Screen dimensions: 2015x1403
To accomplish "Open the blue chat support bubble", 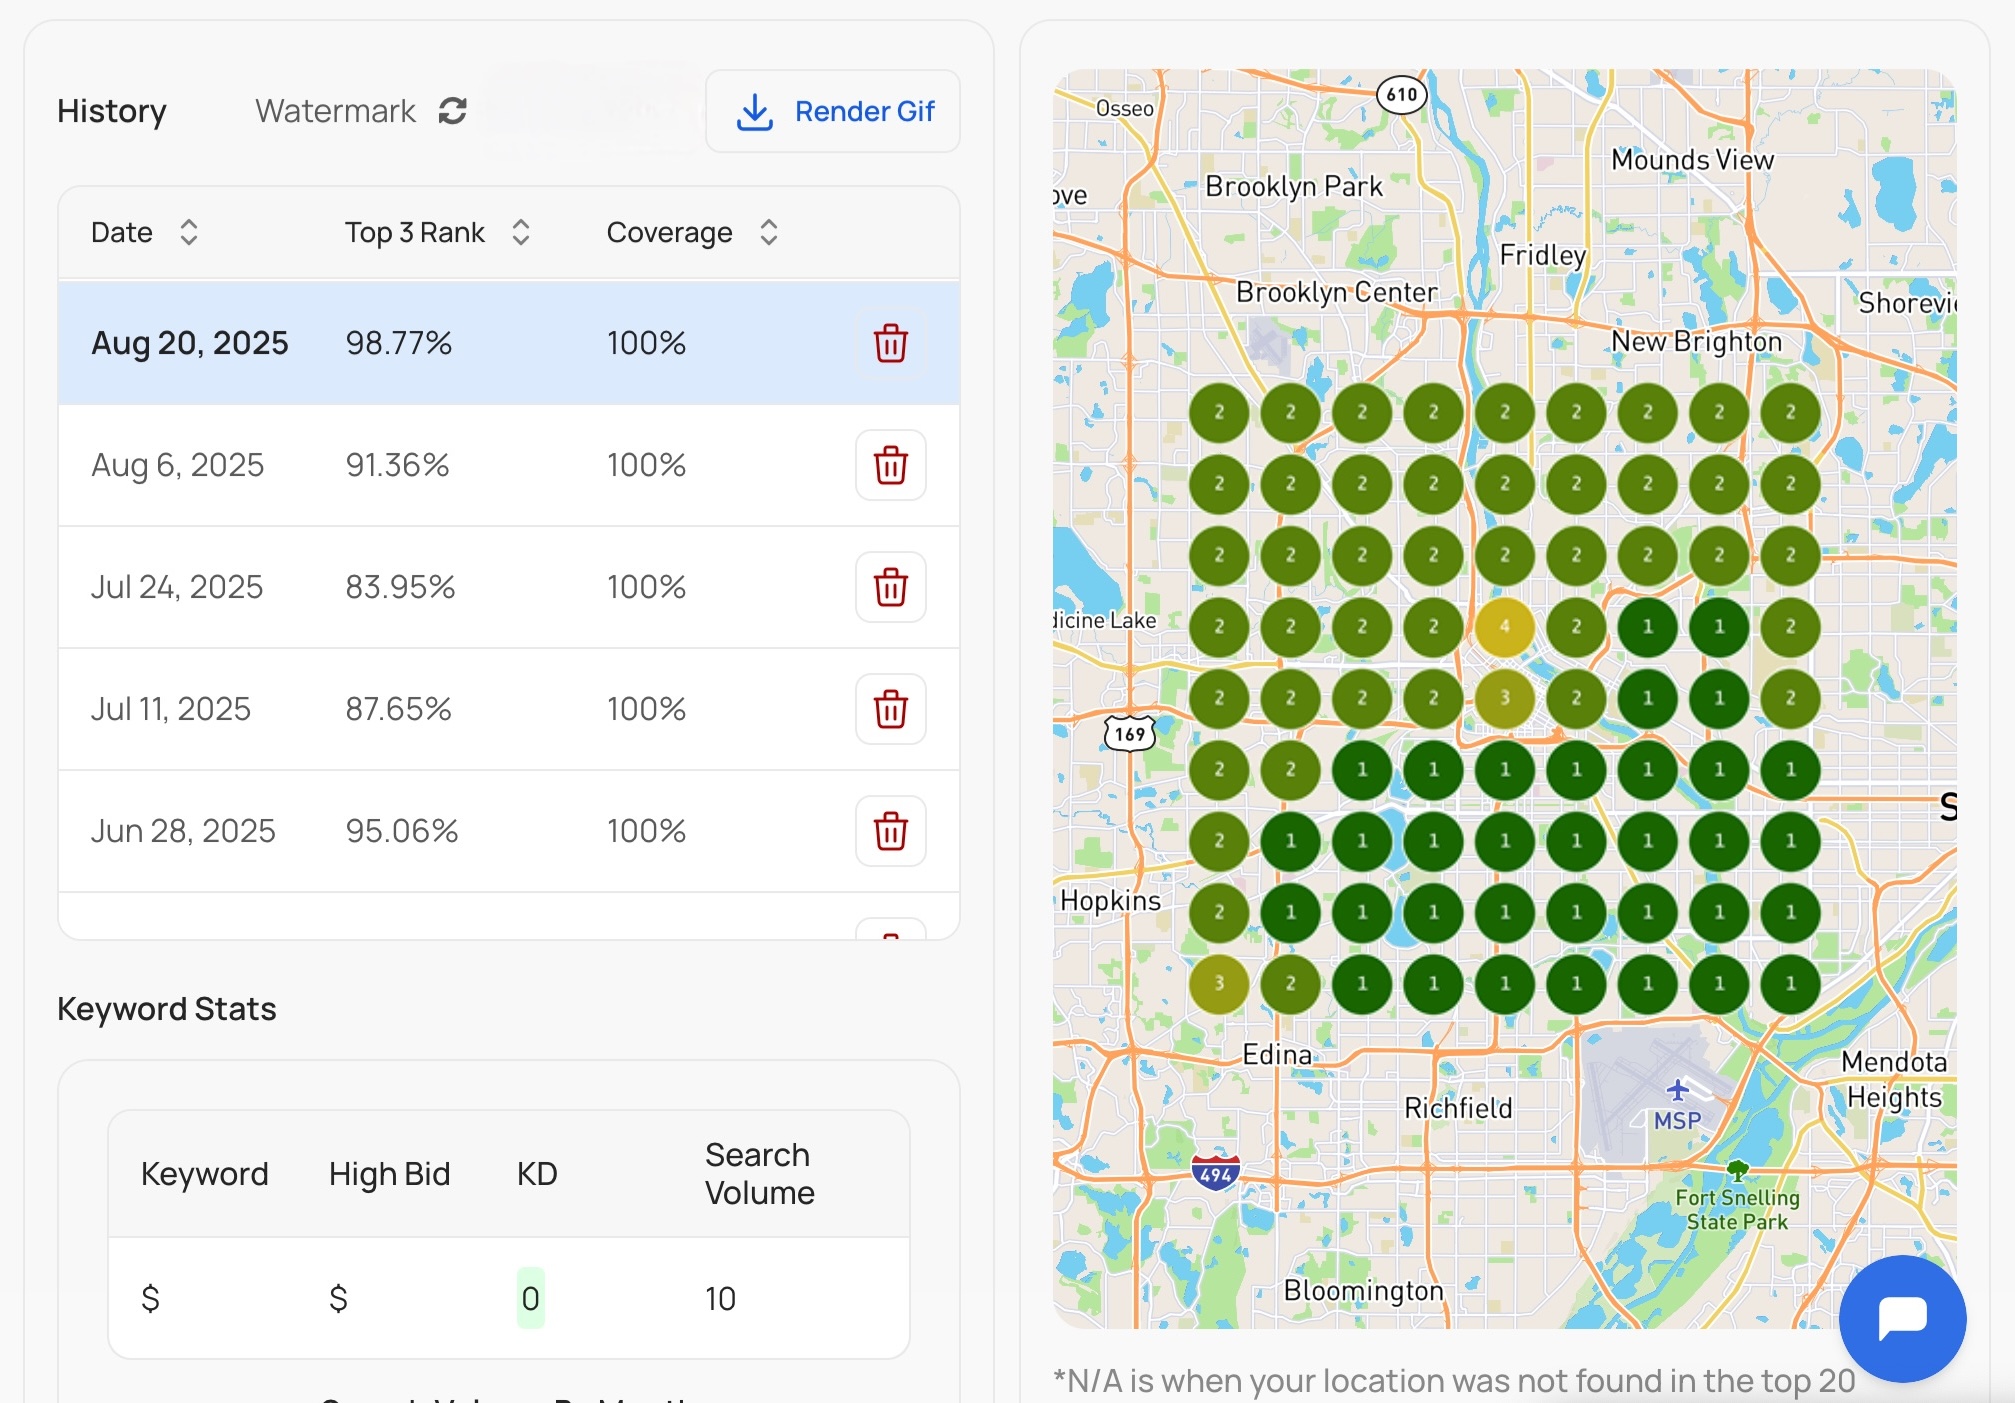I will click(x=1902, y=1318).
